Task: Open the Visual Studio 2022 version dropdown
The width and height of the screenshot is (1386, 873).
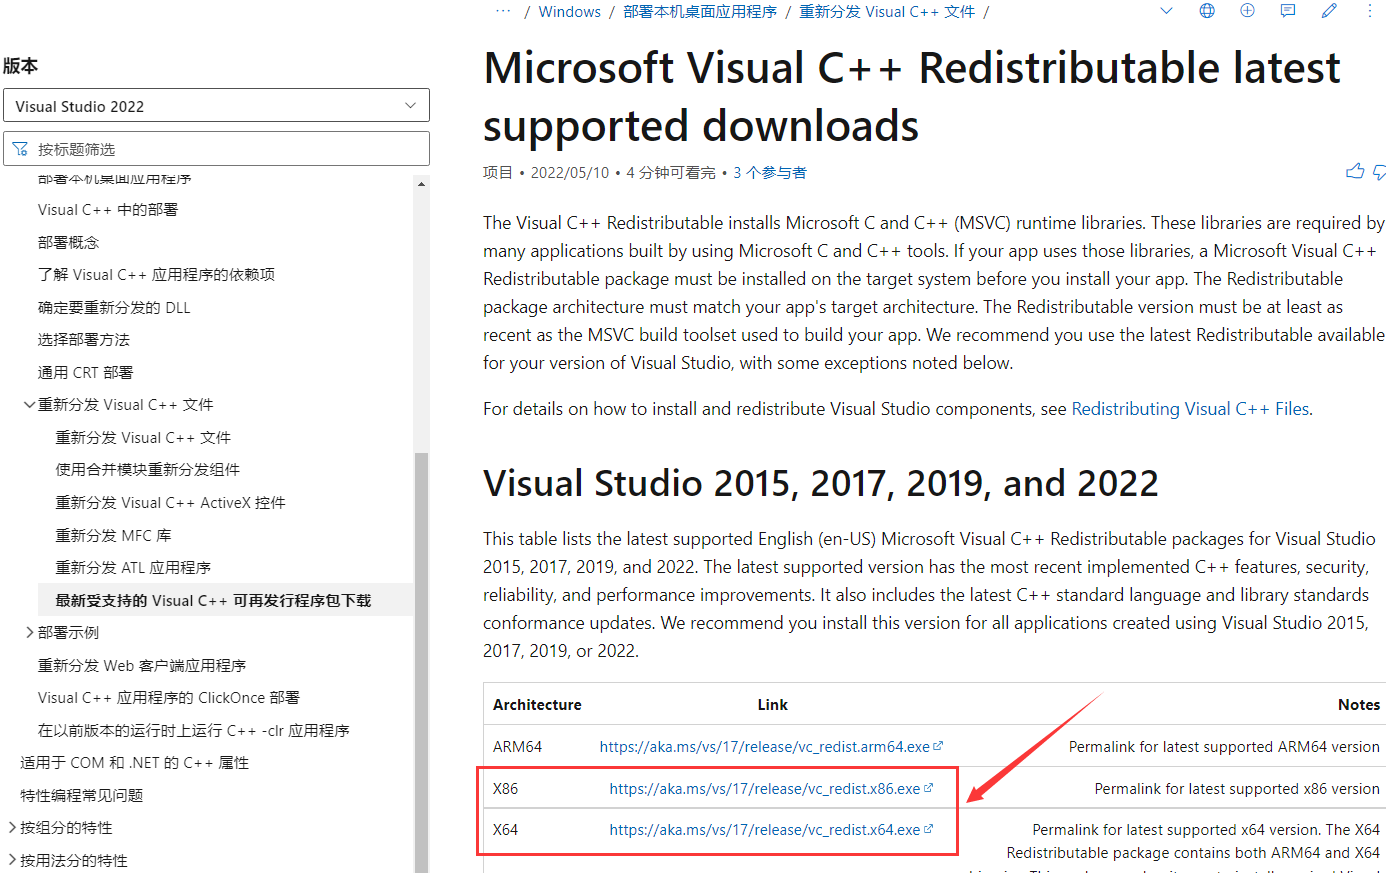Action: (x=216, y=106)
